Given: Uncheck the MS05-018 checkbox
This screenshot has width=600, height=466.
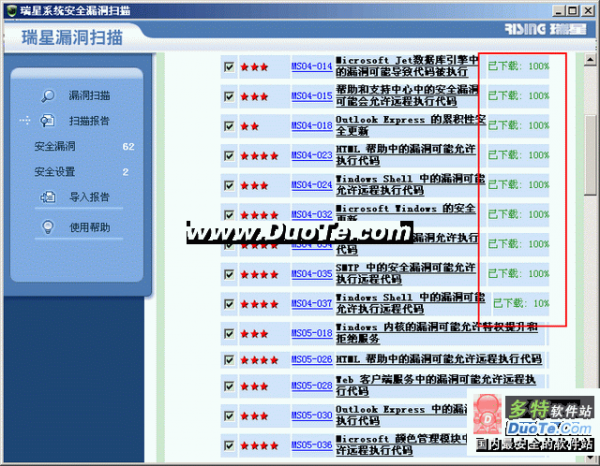Looking at the screenshot, I should tap(229, 334).
